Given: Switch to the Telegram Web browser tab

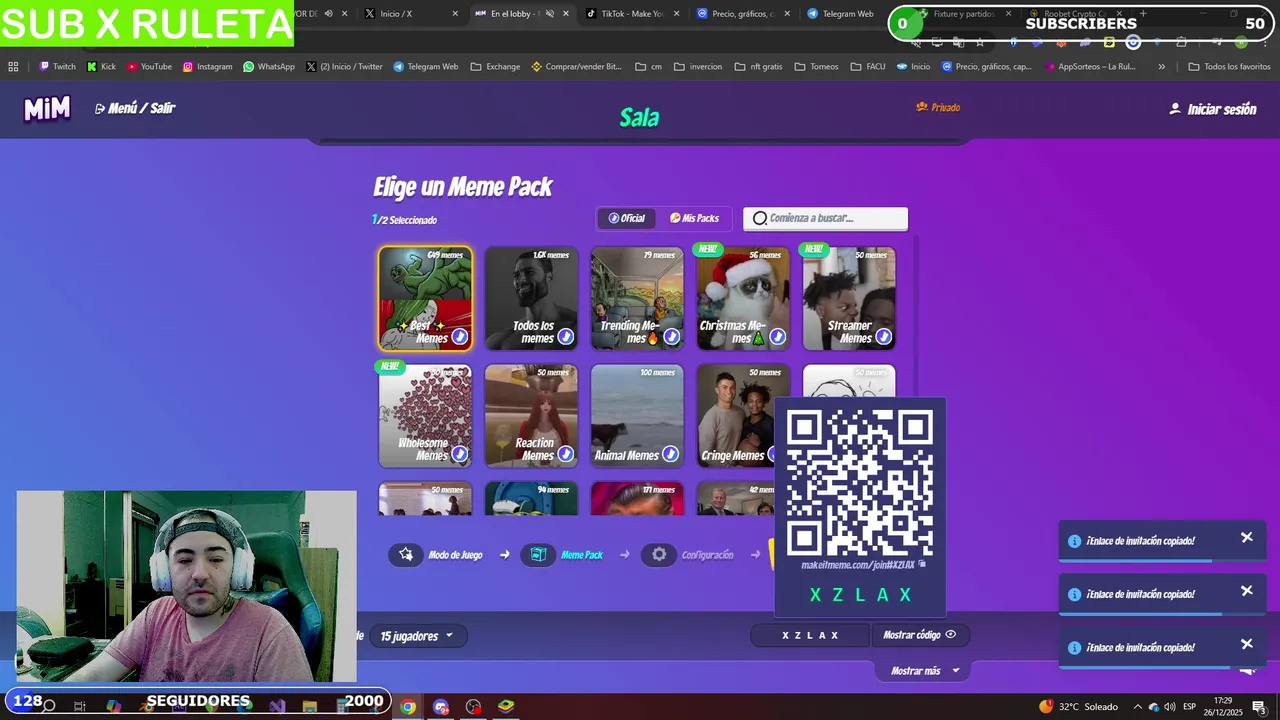Looking at the screenshot, I should [842, 14].
